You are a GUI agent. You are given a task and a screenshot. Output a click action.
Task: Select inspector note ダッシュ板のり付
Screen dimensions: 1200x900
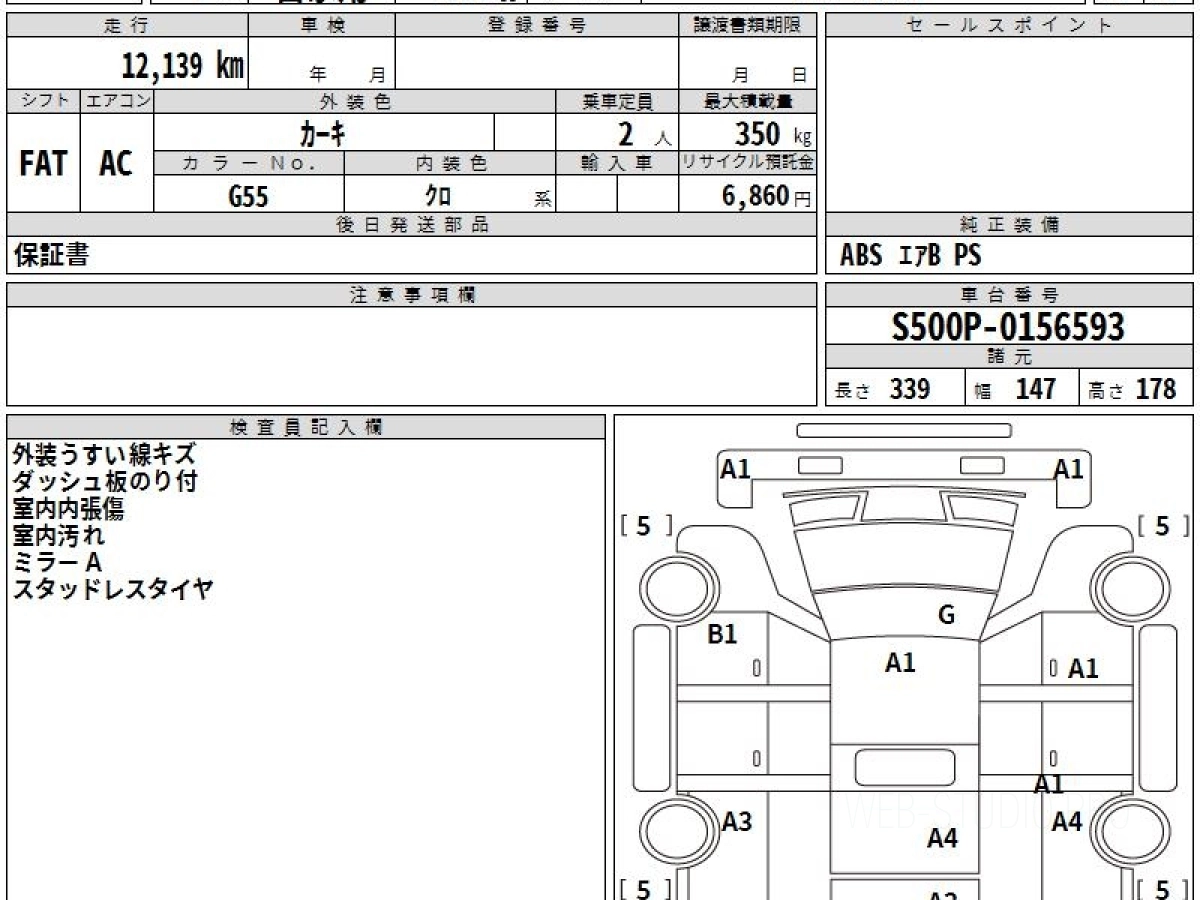click(104, 481)
